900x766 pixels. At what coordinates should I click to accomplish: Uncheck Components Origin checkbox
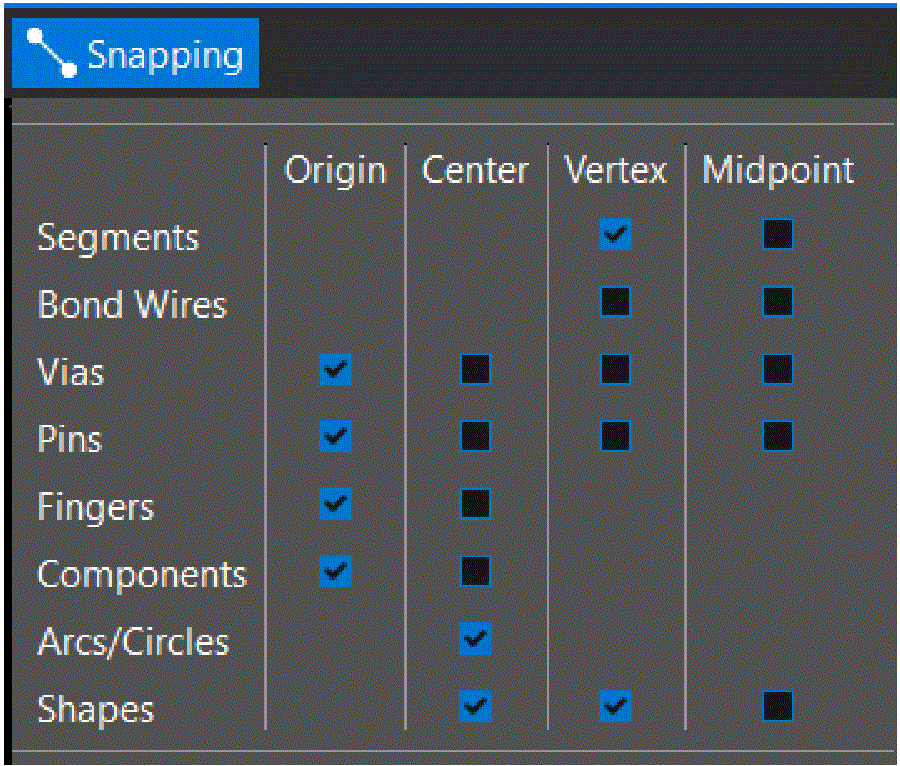[335, 572]
